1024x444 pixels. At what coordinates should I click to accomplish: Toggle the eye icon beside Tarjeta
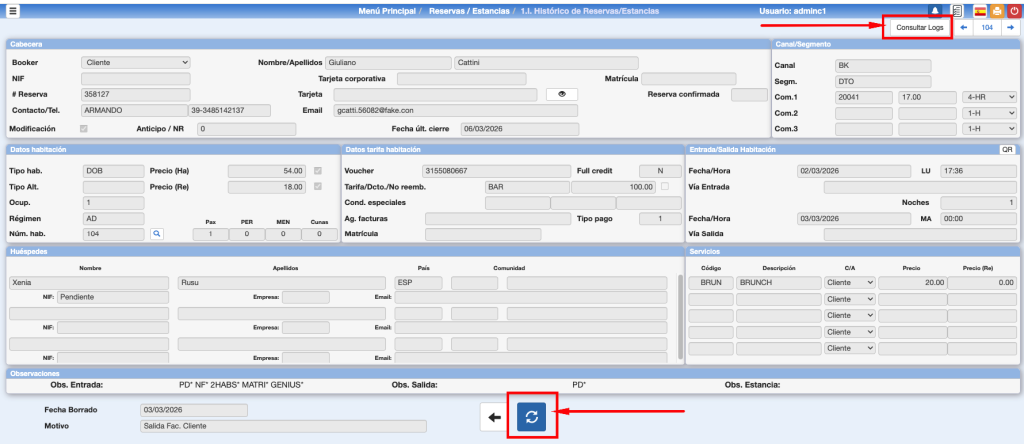tap(562, 94)
